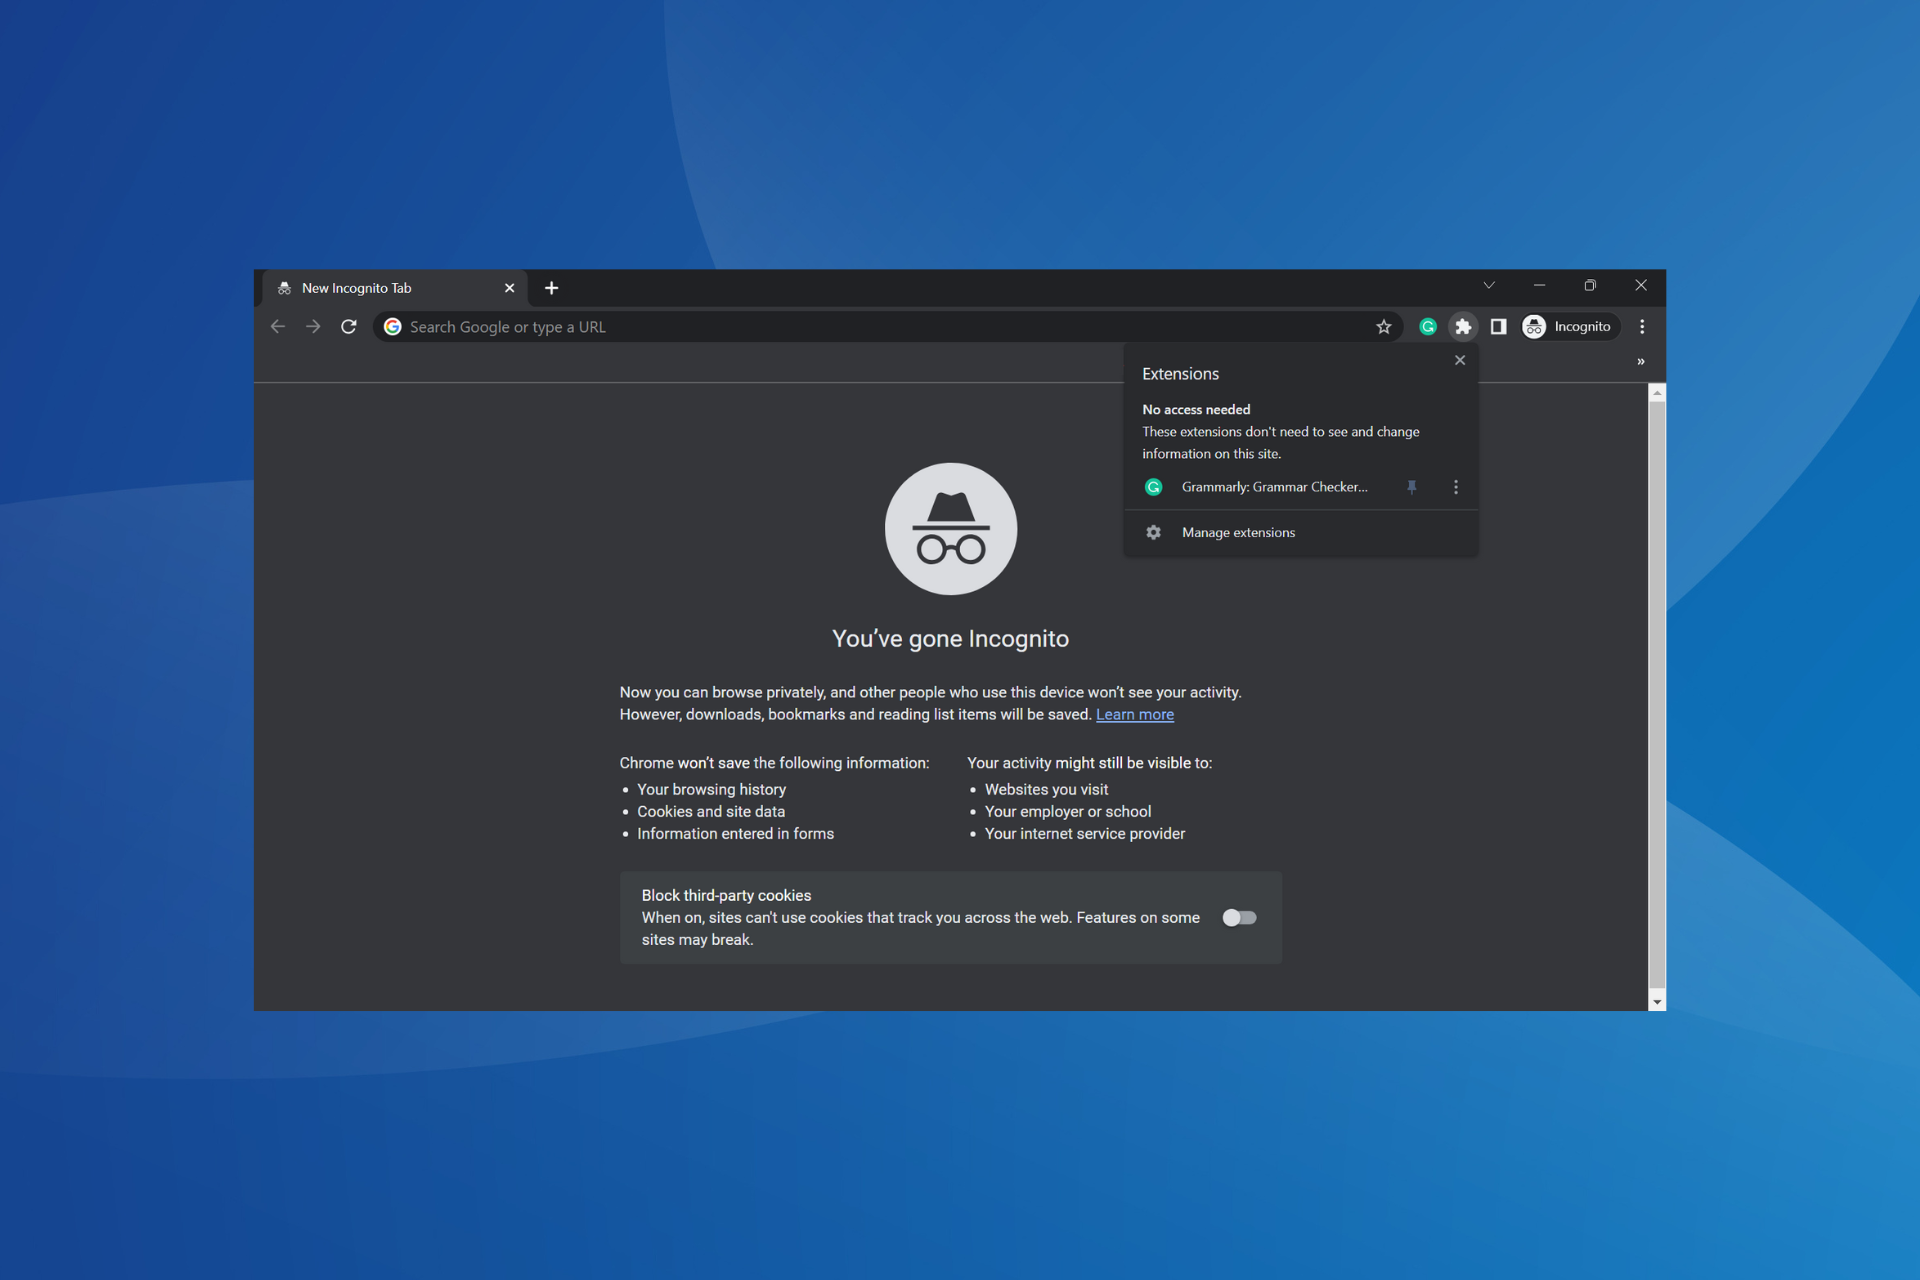Click the You've gone Incognito heading

tap(950, 639)
